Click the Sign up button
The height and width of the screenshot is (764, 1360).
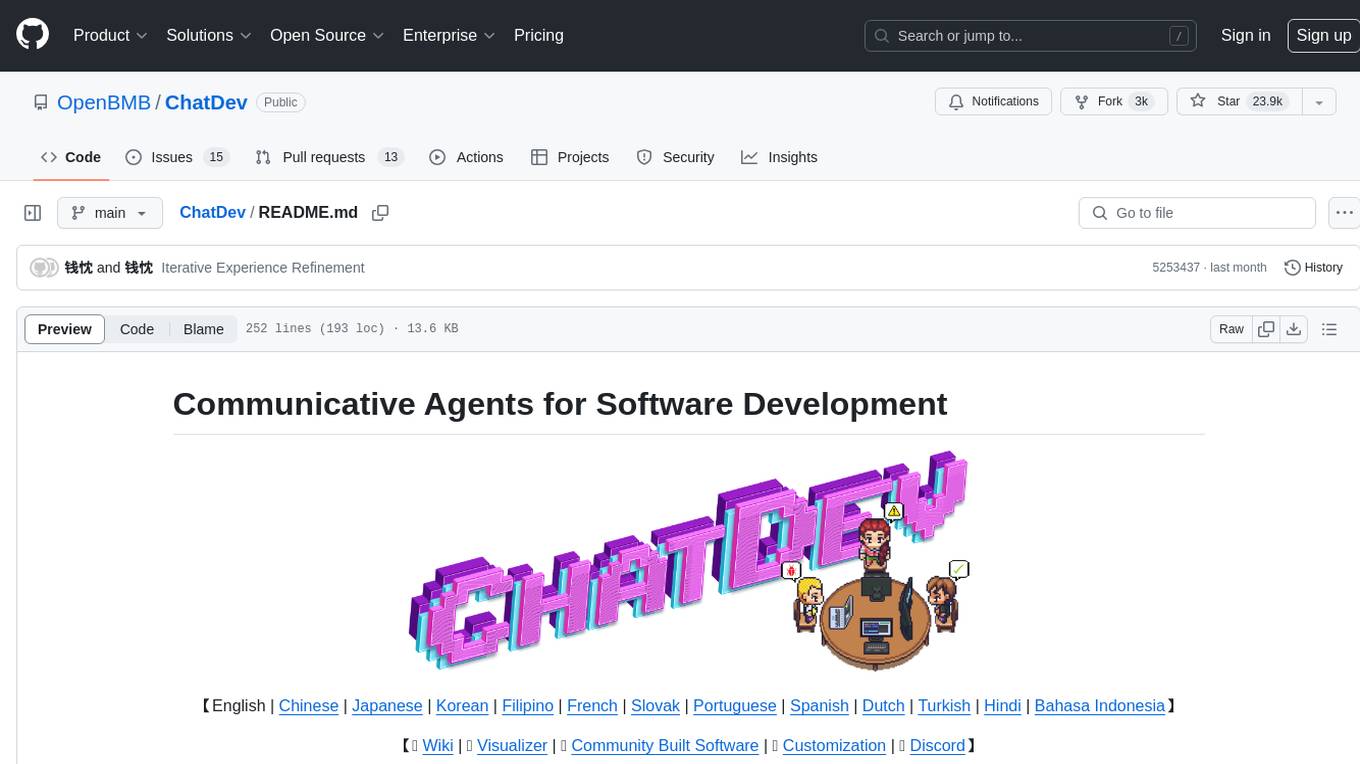[1323, 35]
